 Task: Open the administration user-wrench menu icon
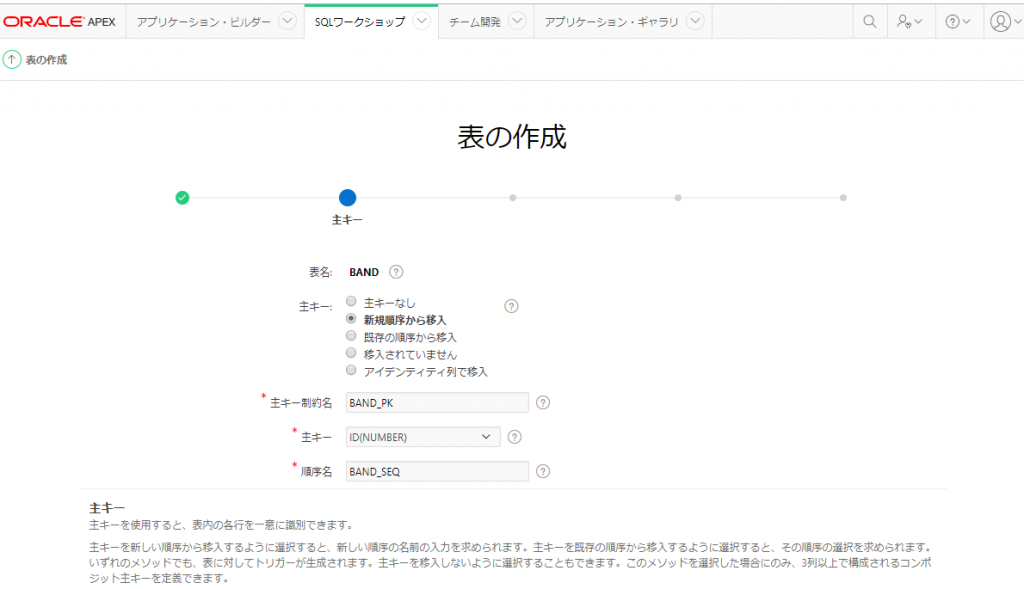[909, 22]
